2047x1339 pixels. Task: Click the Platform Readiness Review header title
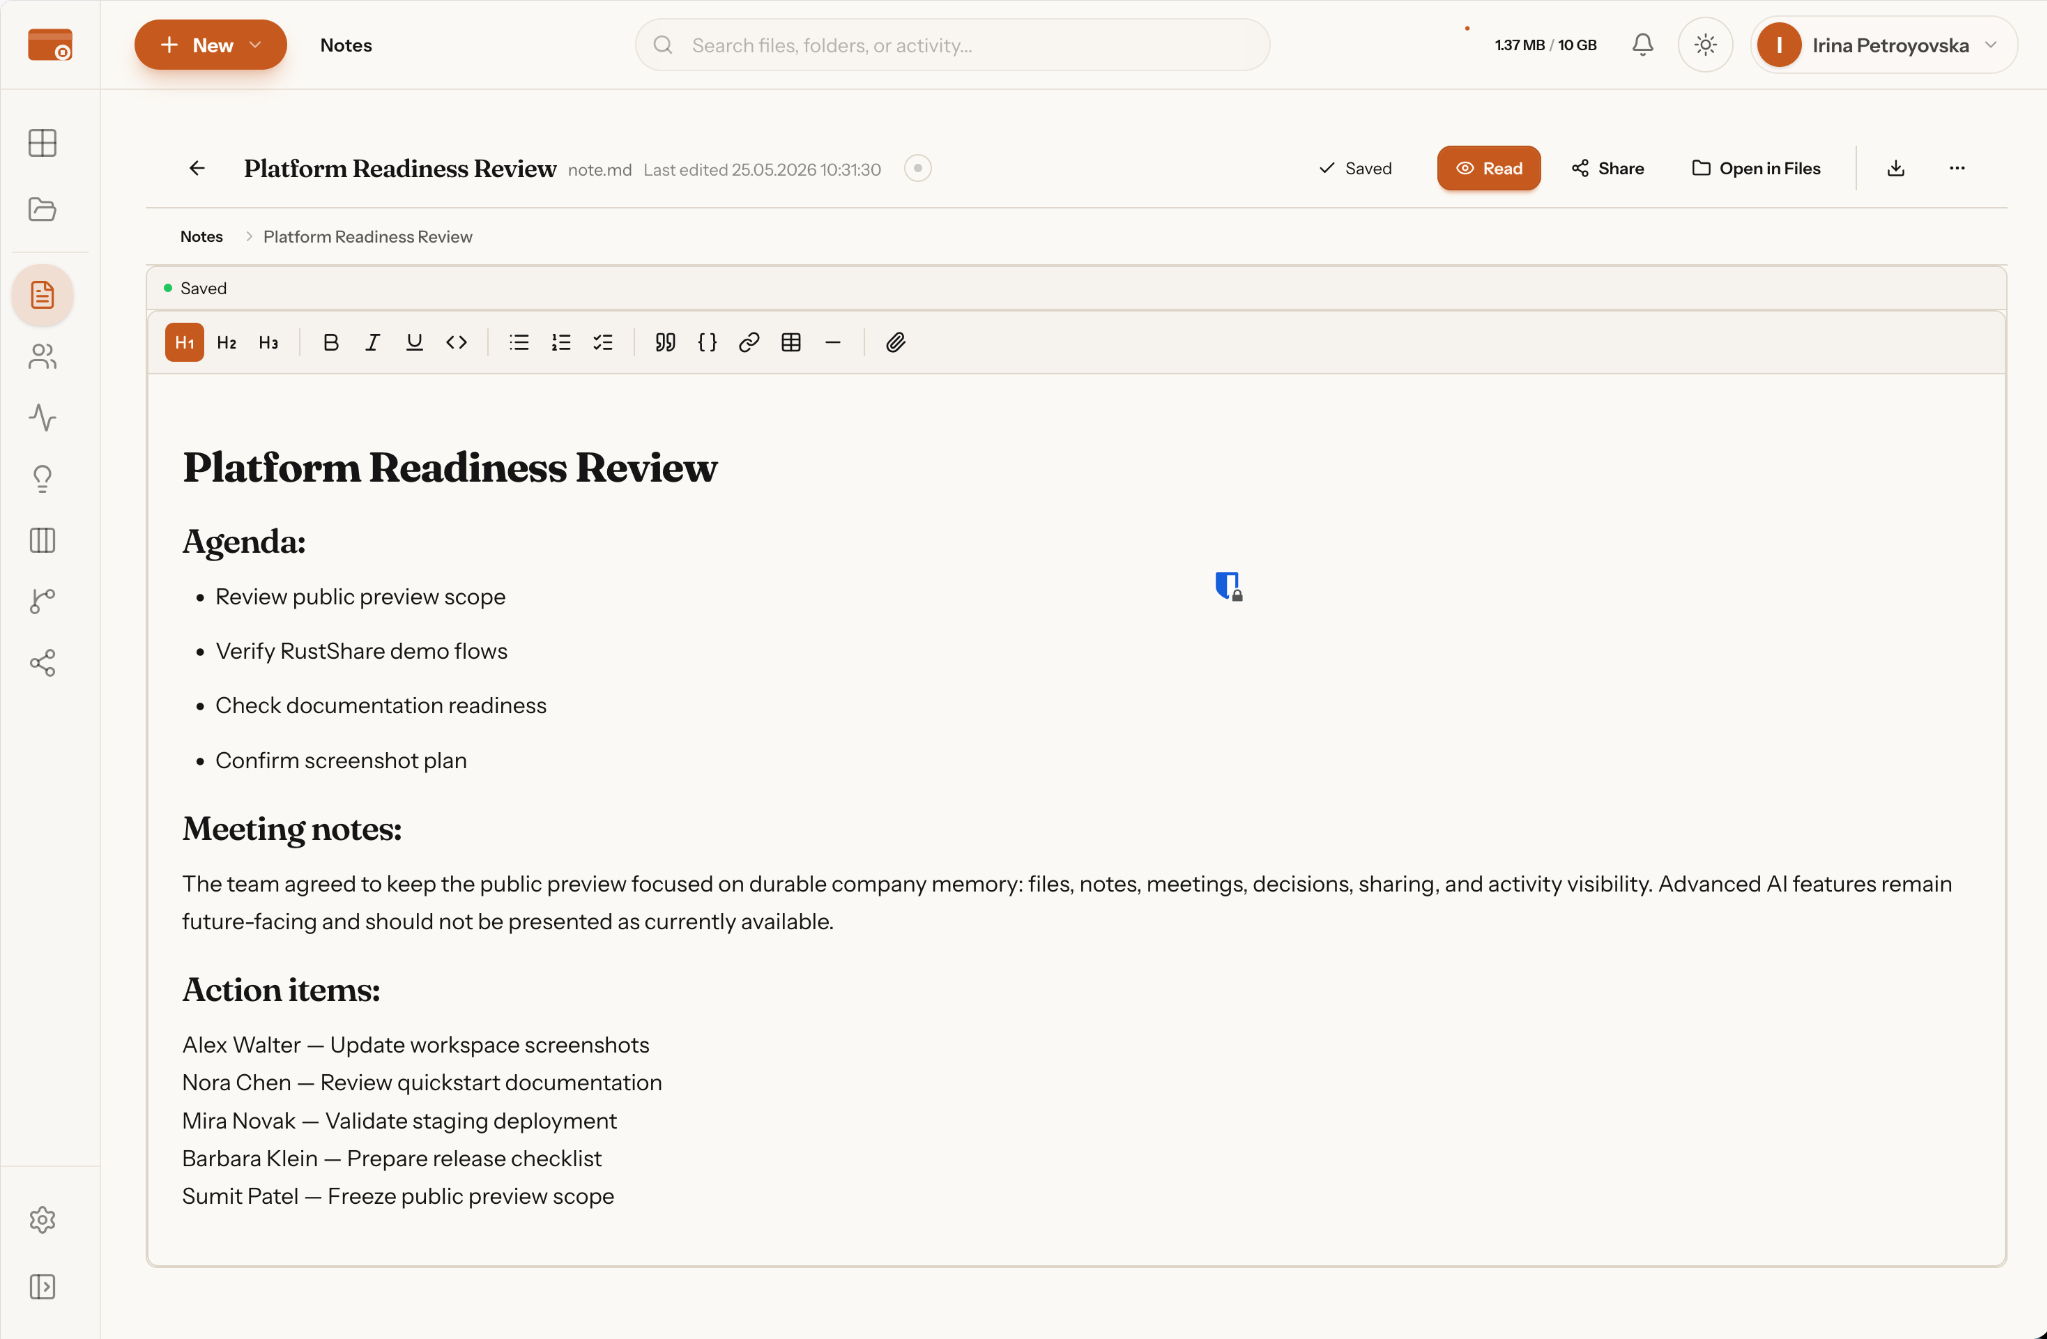click(x=399, y=168)
